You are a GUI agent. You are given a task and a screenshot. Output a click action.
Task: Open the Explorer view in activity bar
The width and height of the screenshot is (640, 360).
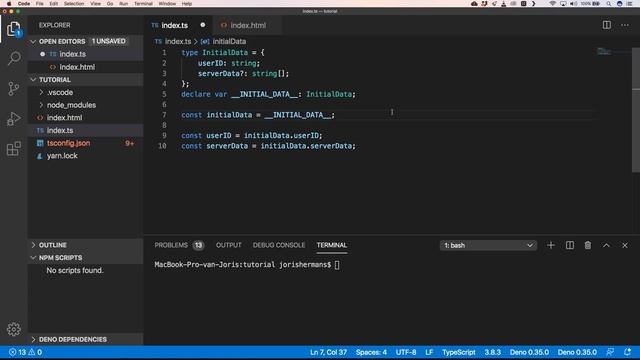(x=13, y=29)
